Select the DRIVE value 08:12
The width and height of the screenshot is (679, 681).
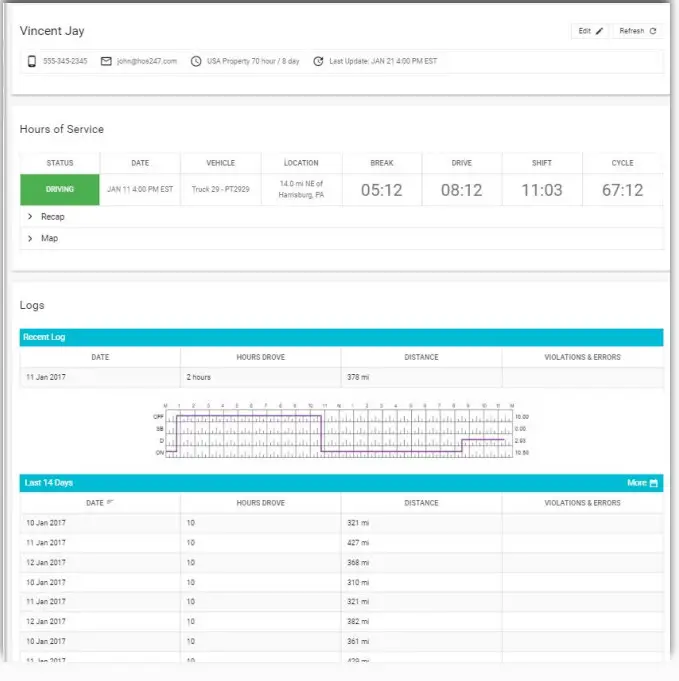[461, 190]
